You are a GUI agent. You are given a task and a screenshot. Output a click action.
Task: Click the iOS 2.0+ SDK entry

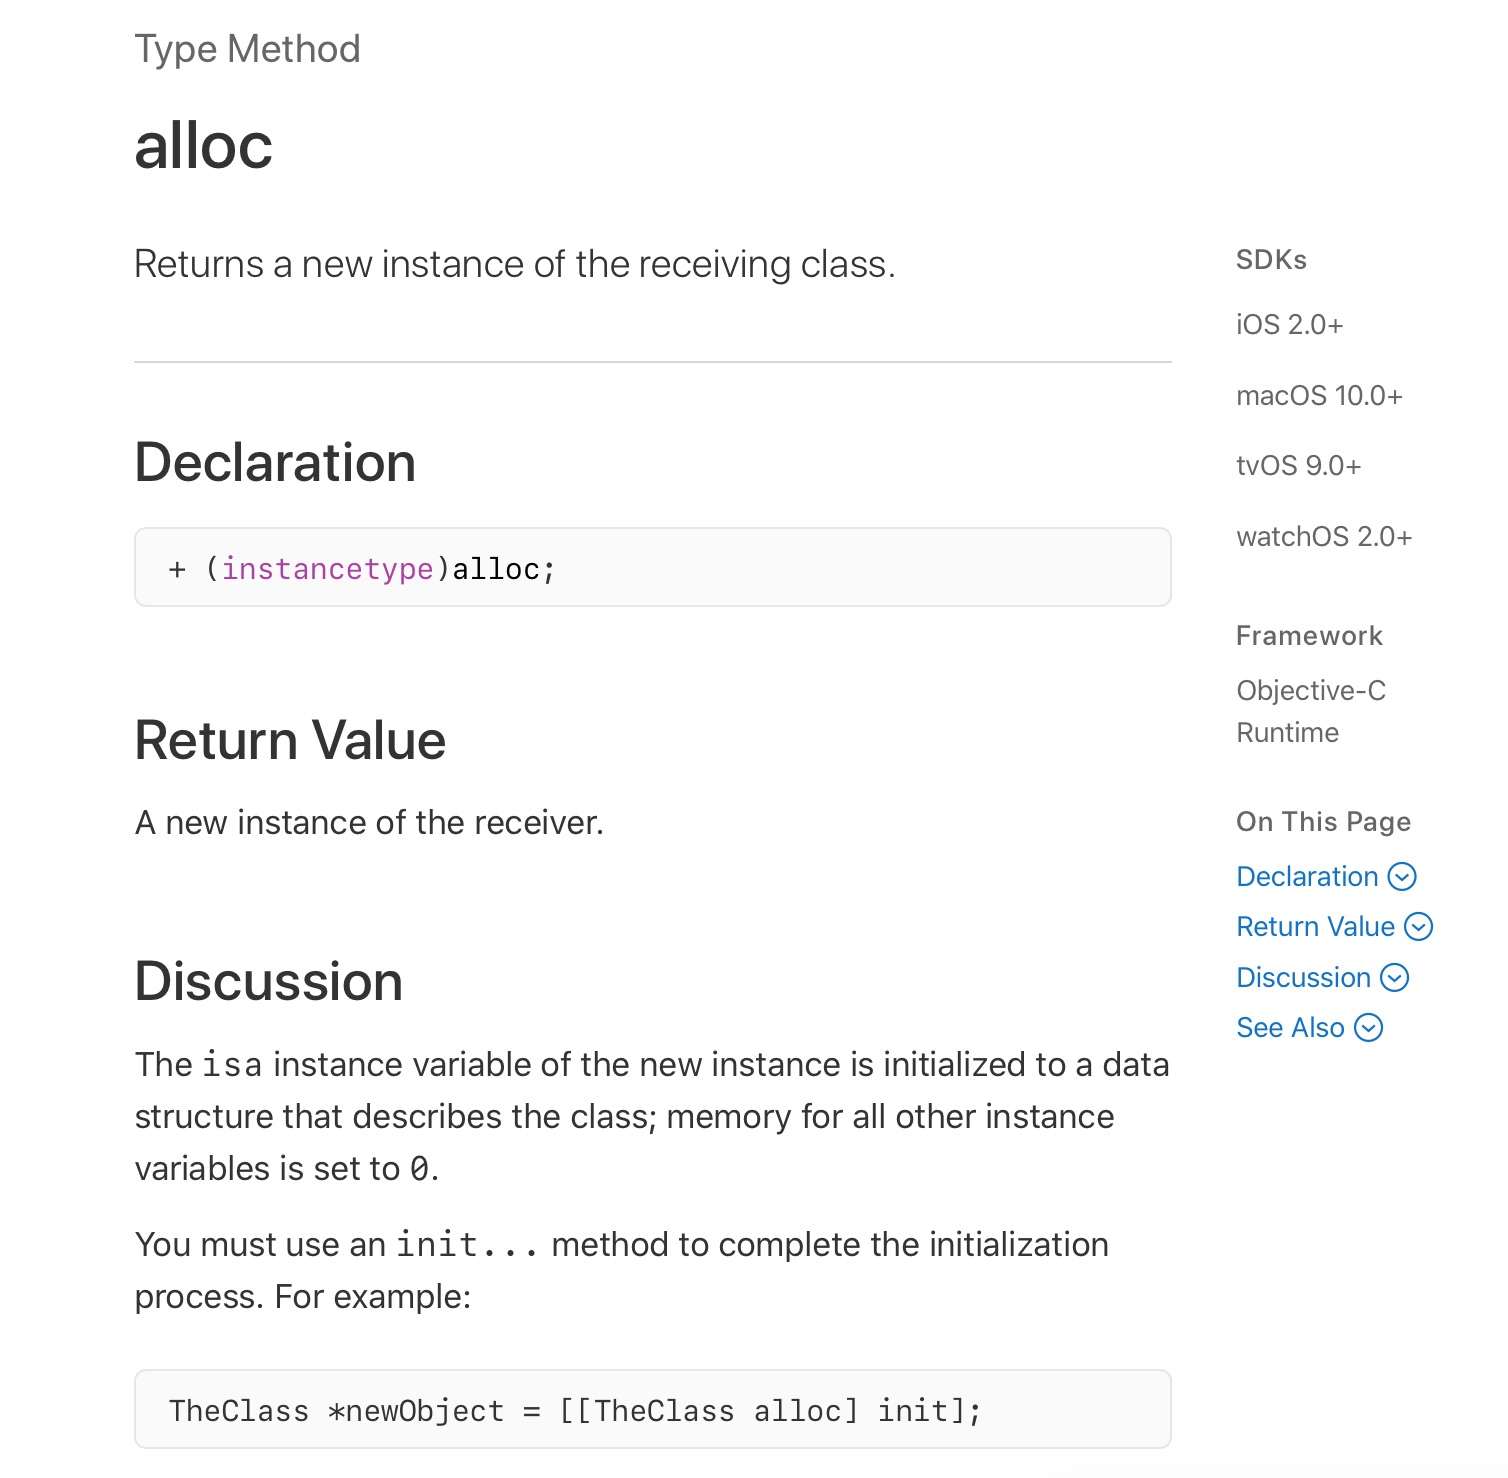(x=1290, y=324)
